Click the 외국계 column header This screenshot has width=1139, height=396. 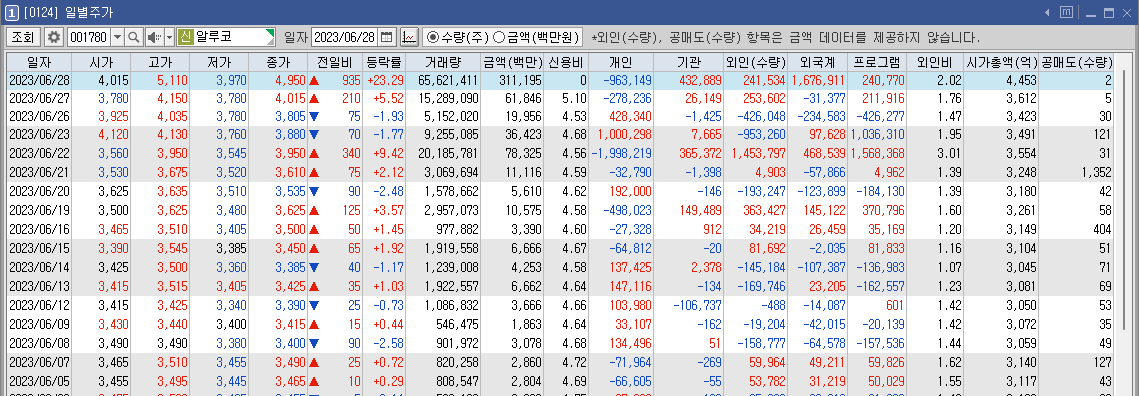click(817, 62)
